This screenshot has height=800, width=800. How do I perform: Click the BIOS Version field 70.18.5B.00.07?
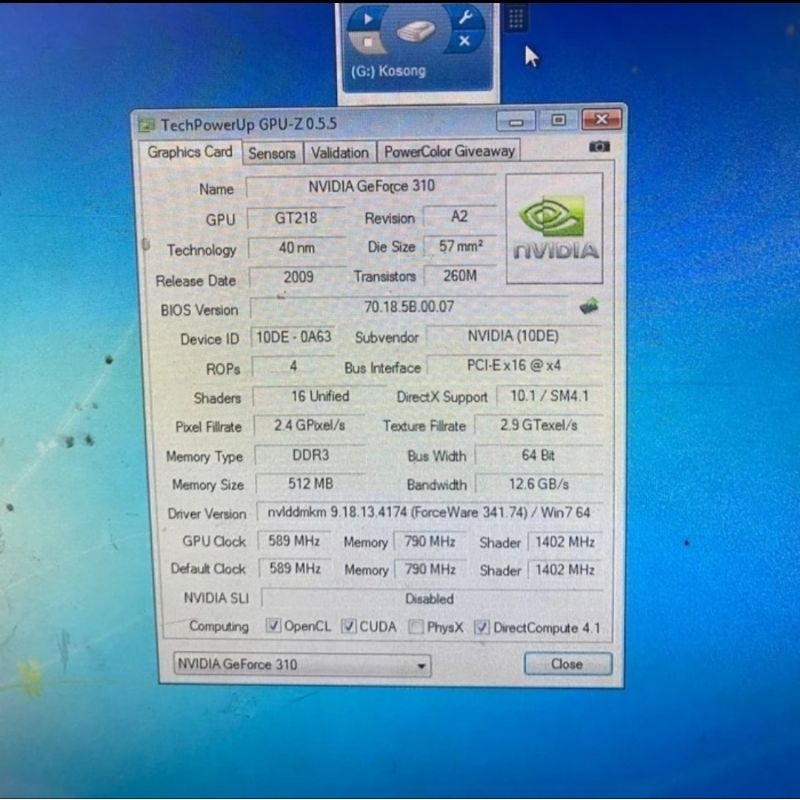click(x=409, y=307)
